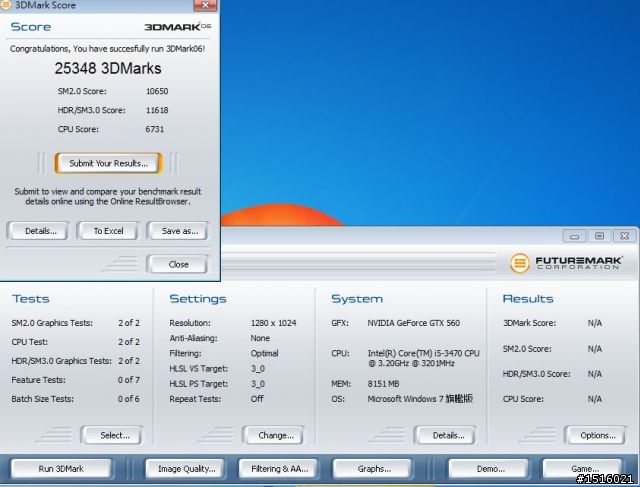Click the CPU text Intel Core i5-3470
The width and height of the screenshot is (640, 487).
[x=423, y=358]
